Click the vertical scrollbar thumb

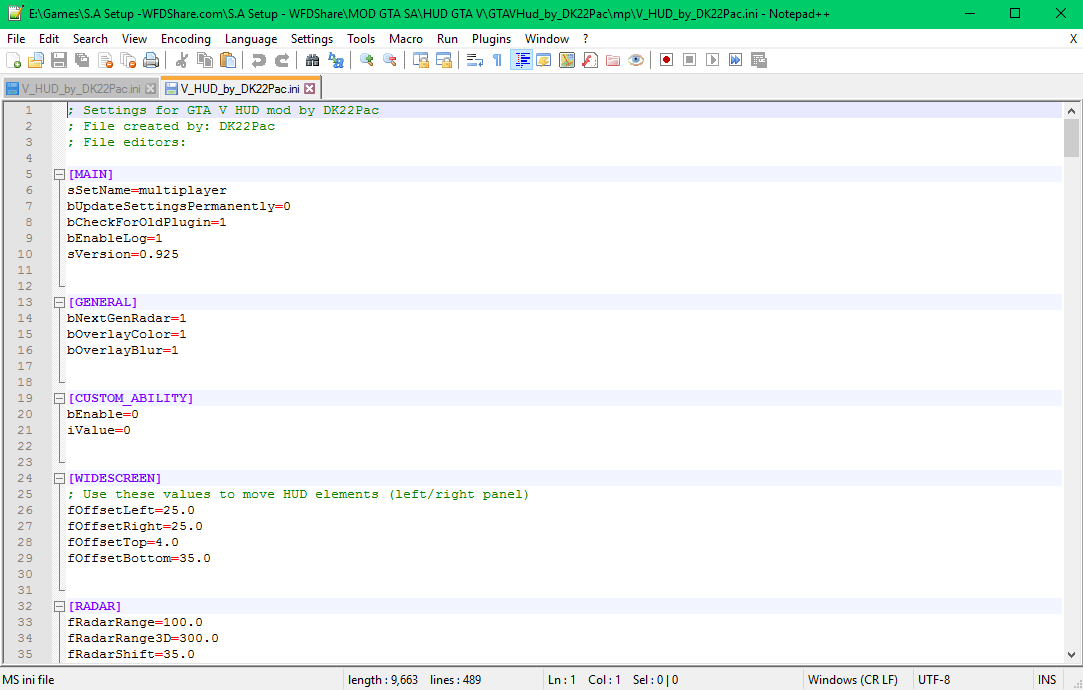[1071, 138]
